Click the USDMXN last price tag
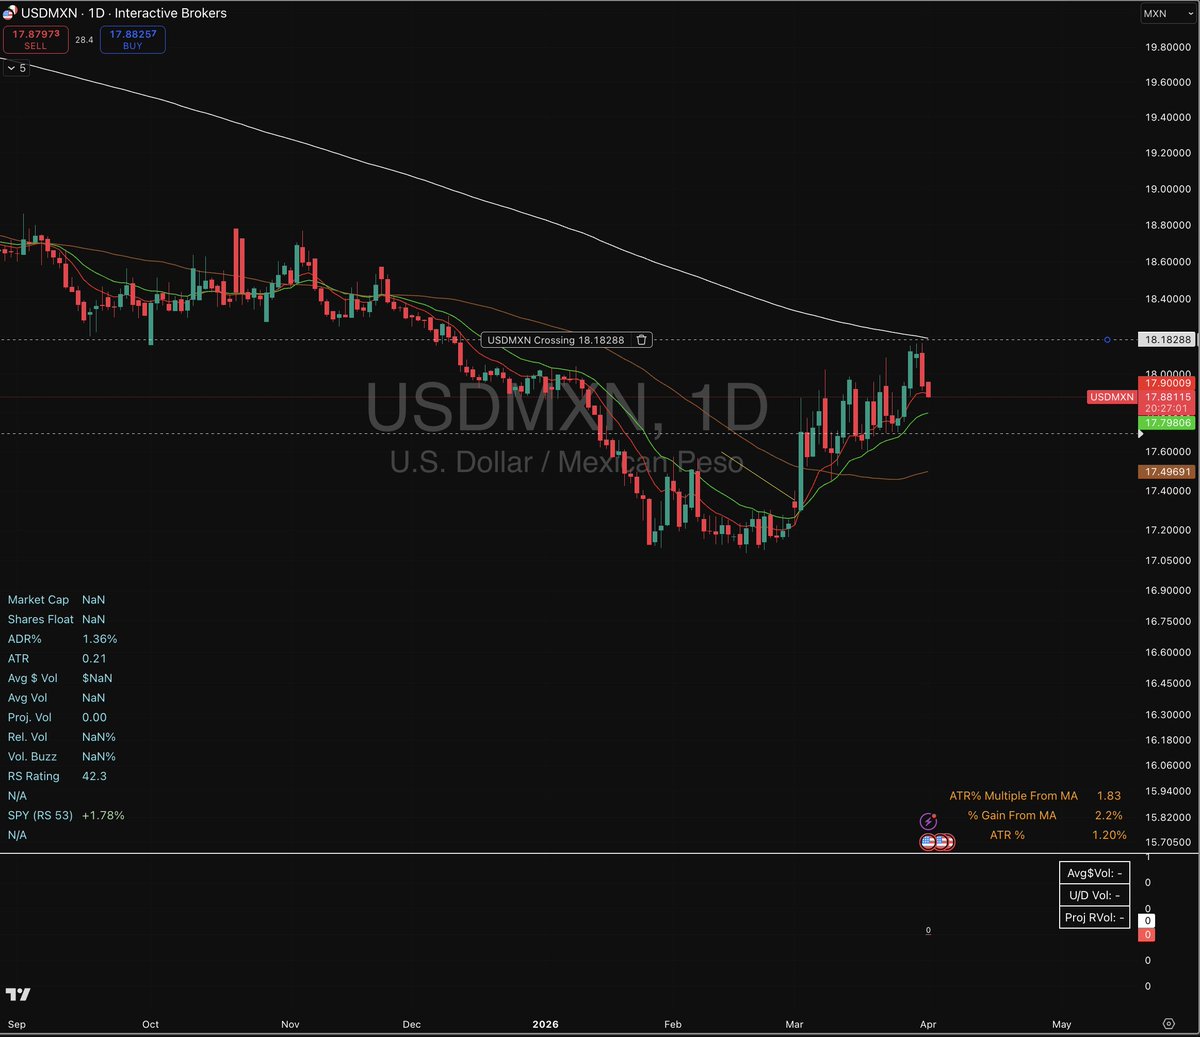This screenshot has height=1037, width=1200. 1112,397
